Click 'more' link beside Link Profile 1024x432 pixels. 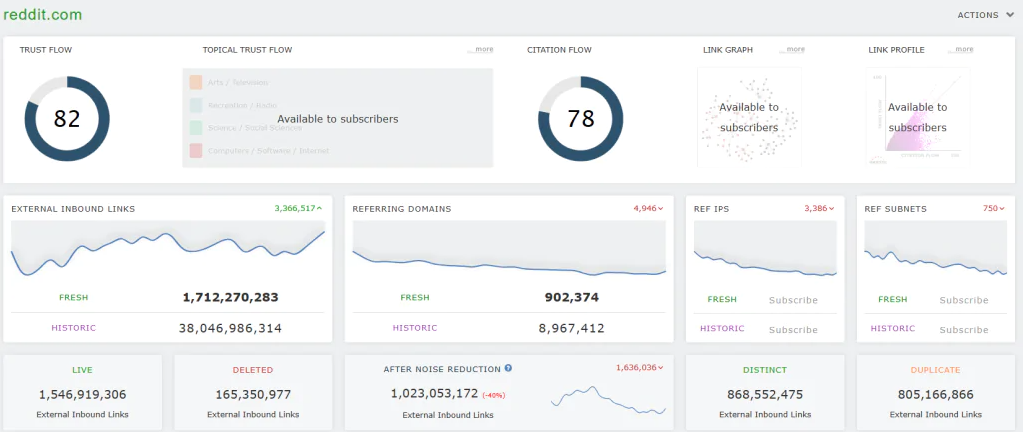[x=962, y=49]
